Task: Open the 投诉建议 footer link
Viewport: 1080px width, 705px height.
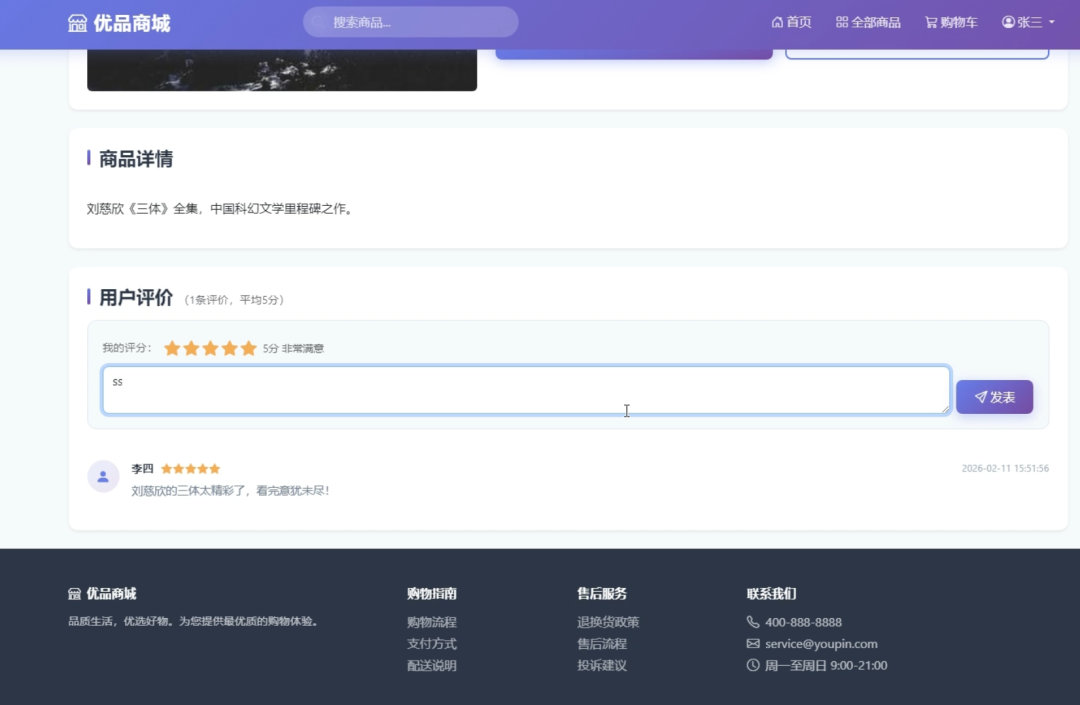Action: point(602,665)
